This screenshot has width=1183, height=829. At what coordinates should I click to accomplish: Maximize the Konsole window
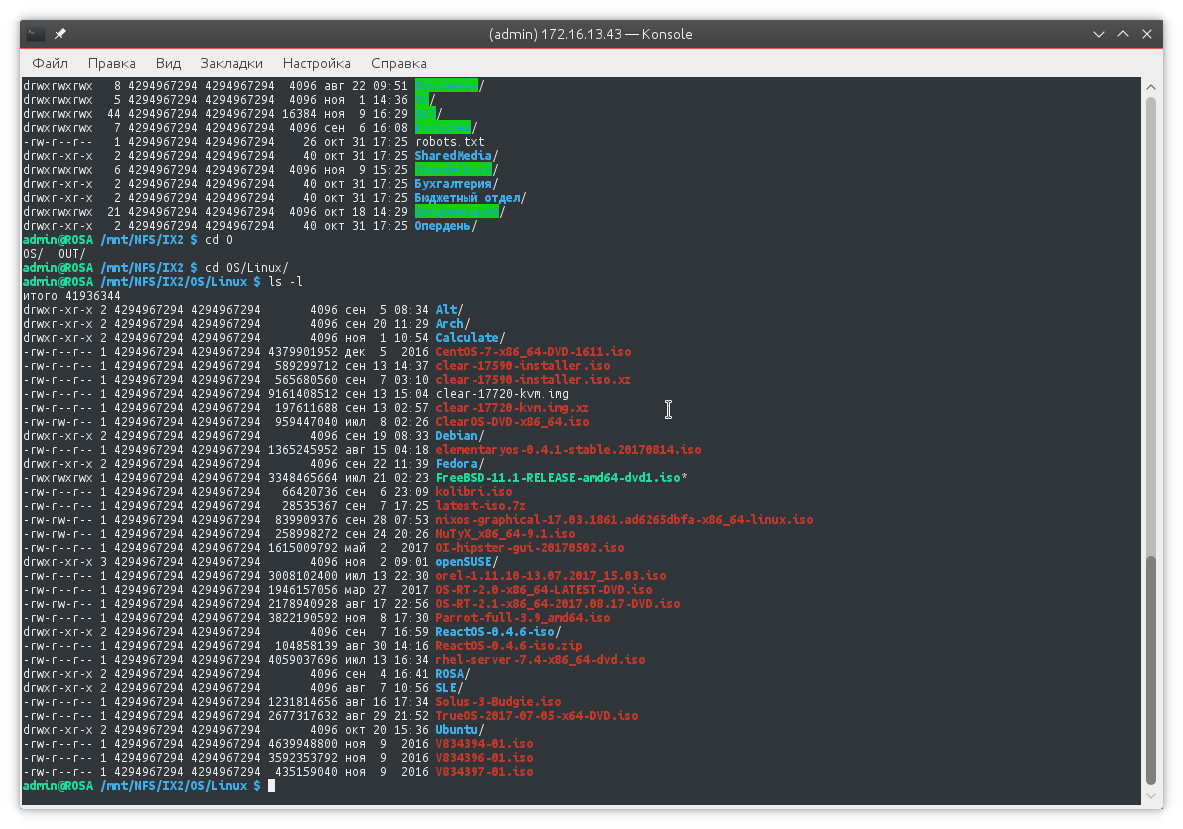(x=1123, y=34)
